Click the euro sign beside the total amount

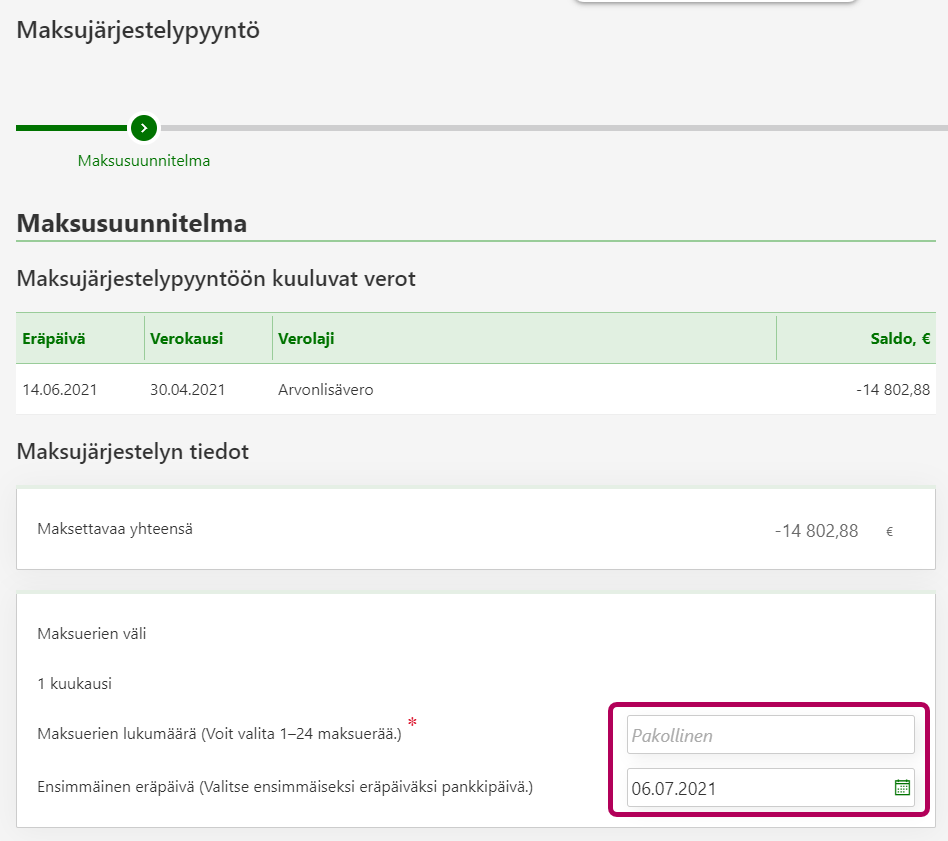(x=889, y=532)
